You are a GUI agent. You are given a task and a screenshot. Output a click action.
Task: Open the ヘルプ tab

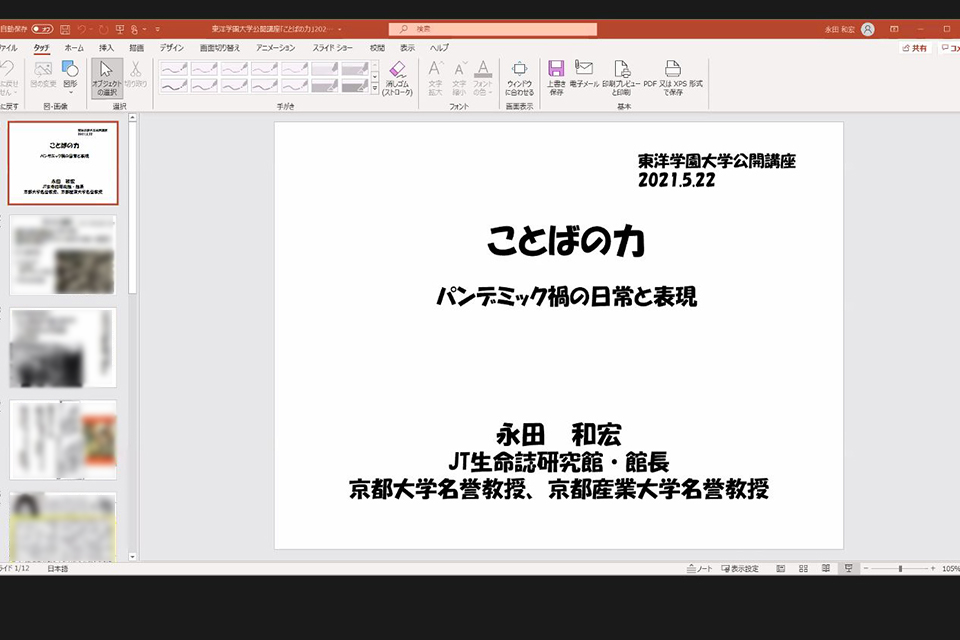point(439,48)
